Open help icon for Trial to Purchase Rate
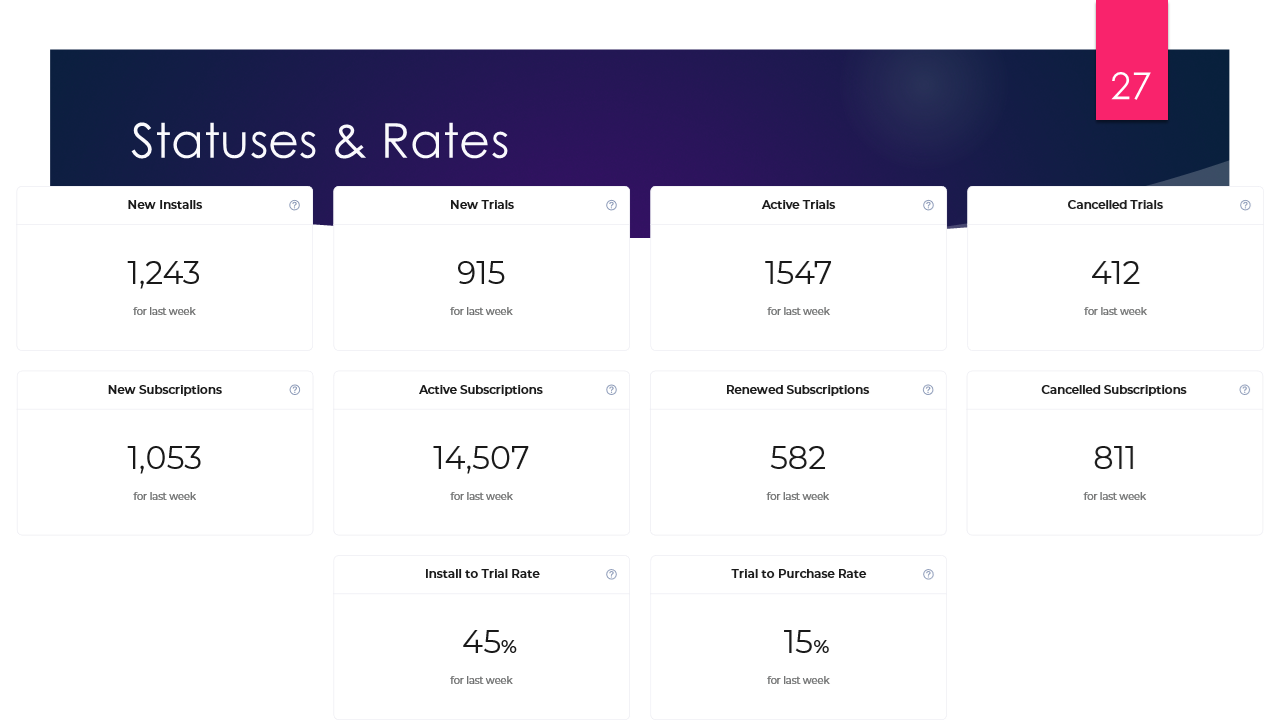This screenshot has width=1280, height=720. (x=928, y=574)
